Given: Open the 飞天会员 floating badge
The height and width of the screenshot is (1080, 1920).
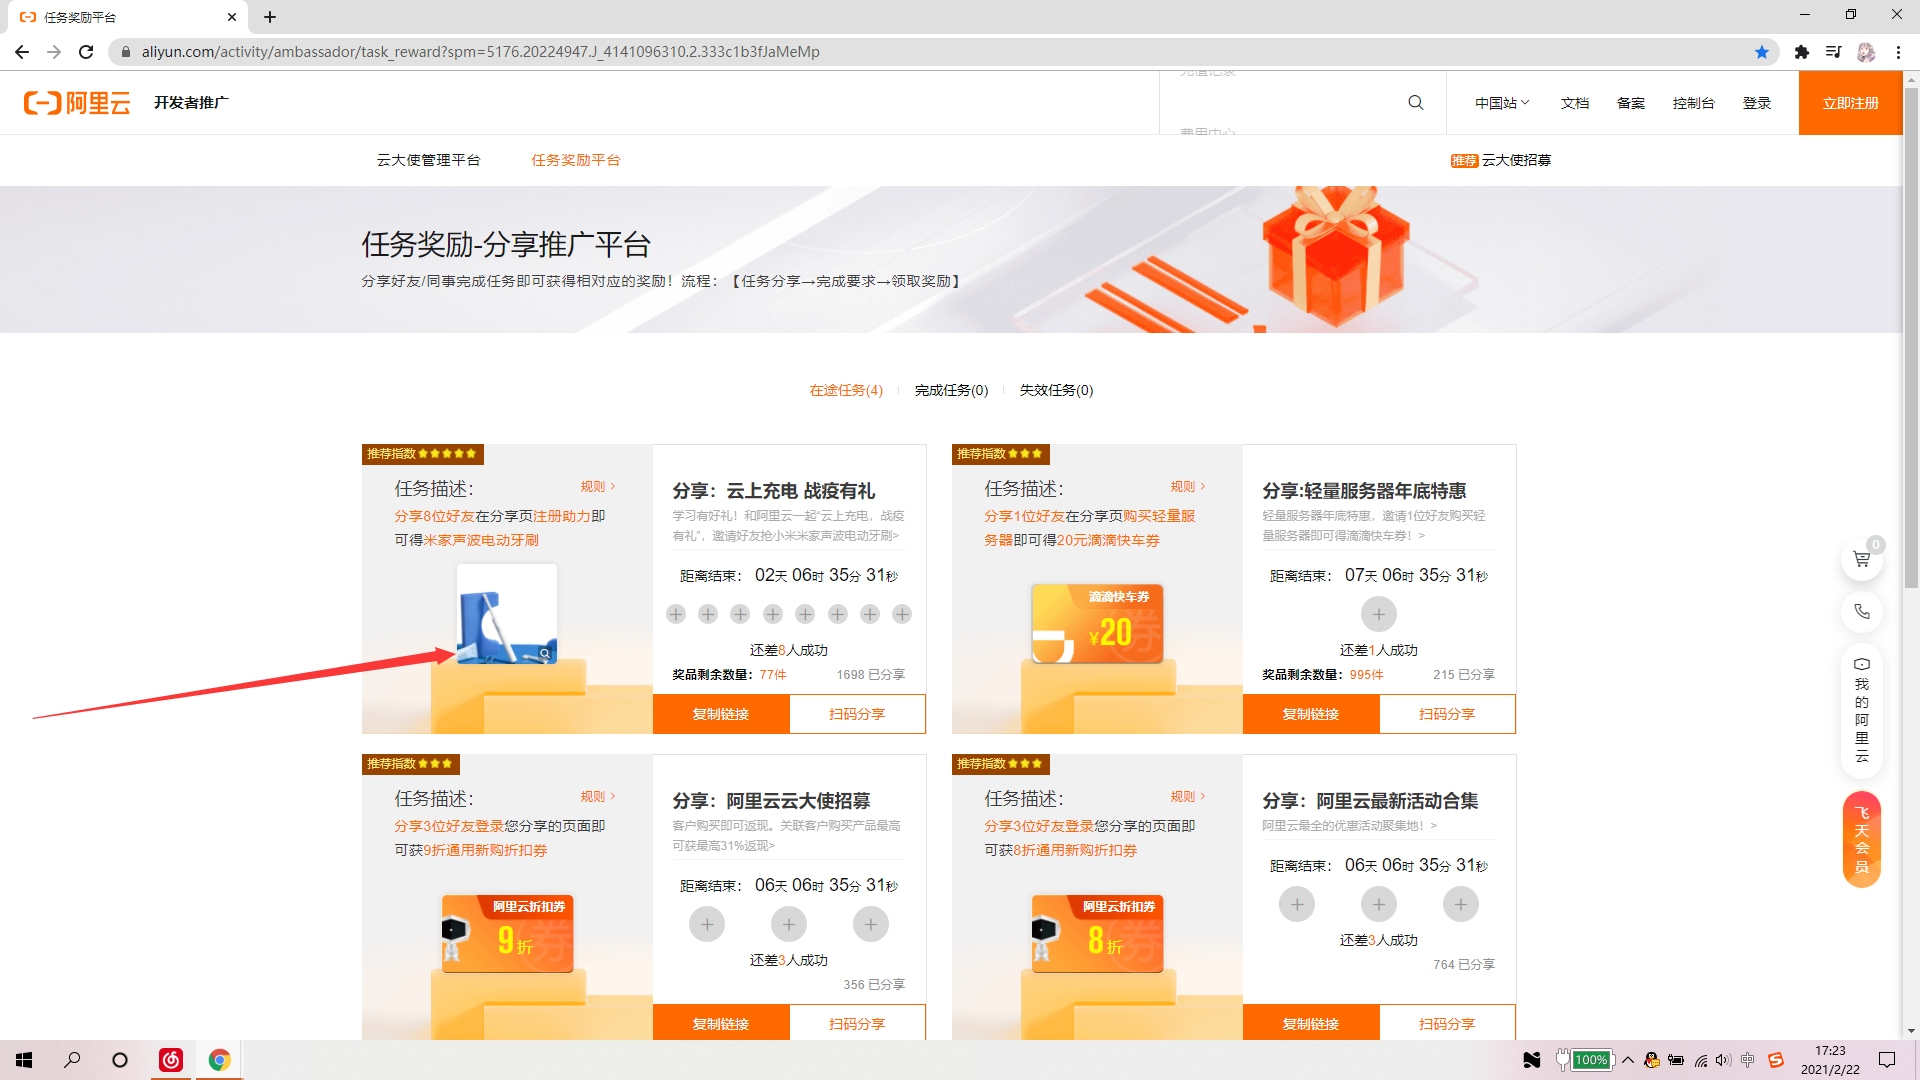Looking at the screenshot, I should point(1862,839).
